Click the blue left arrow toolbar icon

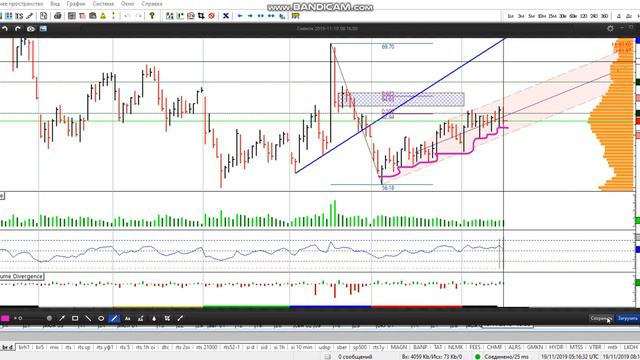(x=240, y=16)
